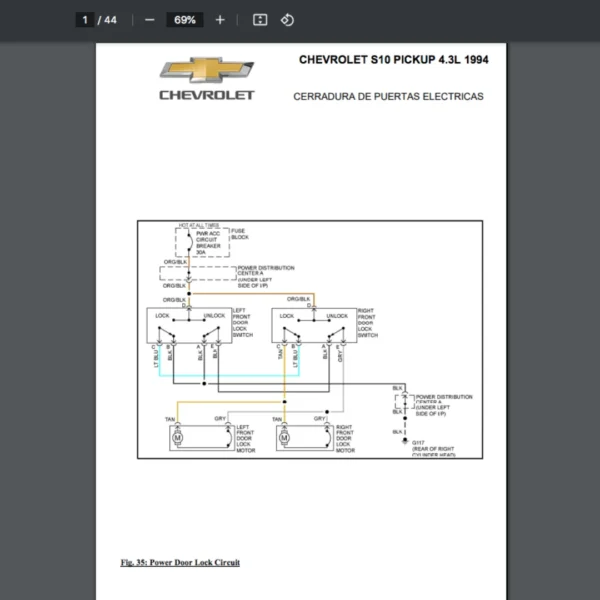Click the UNLOCK label in right door switch

337,316
